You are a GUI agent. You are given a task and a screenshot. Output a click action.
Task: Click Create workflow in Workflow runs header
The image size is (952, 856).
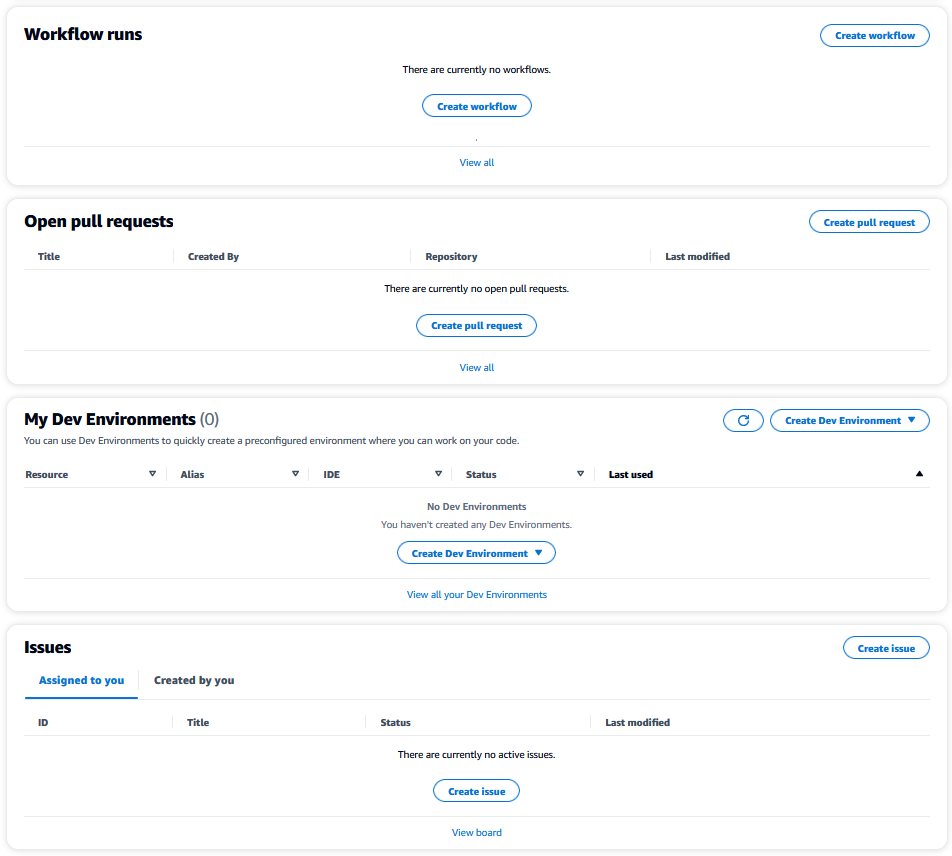pos(874,35)
